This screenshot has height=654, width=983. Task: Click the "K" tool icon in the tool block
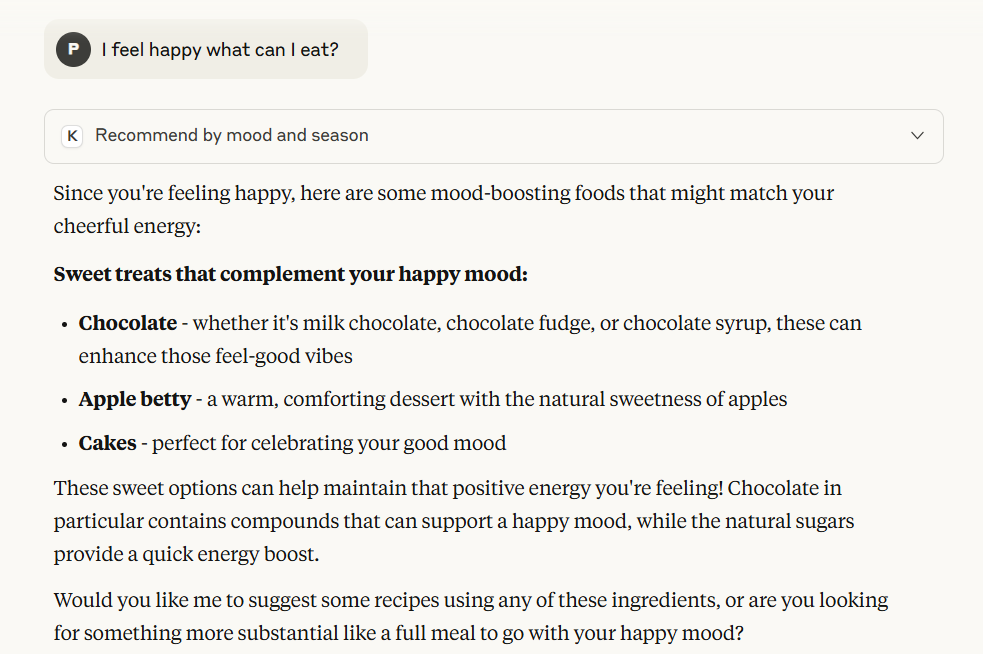click(72, 136)
